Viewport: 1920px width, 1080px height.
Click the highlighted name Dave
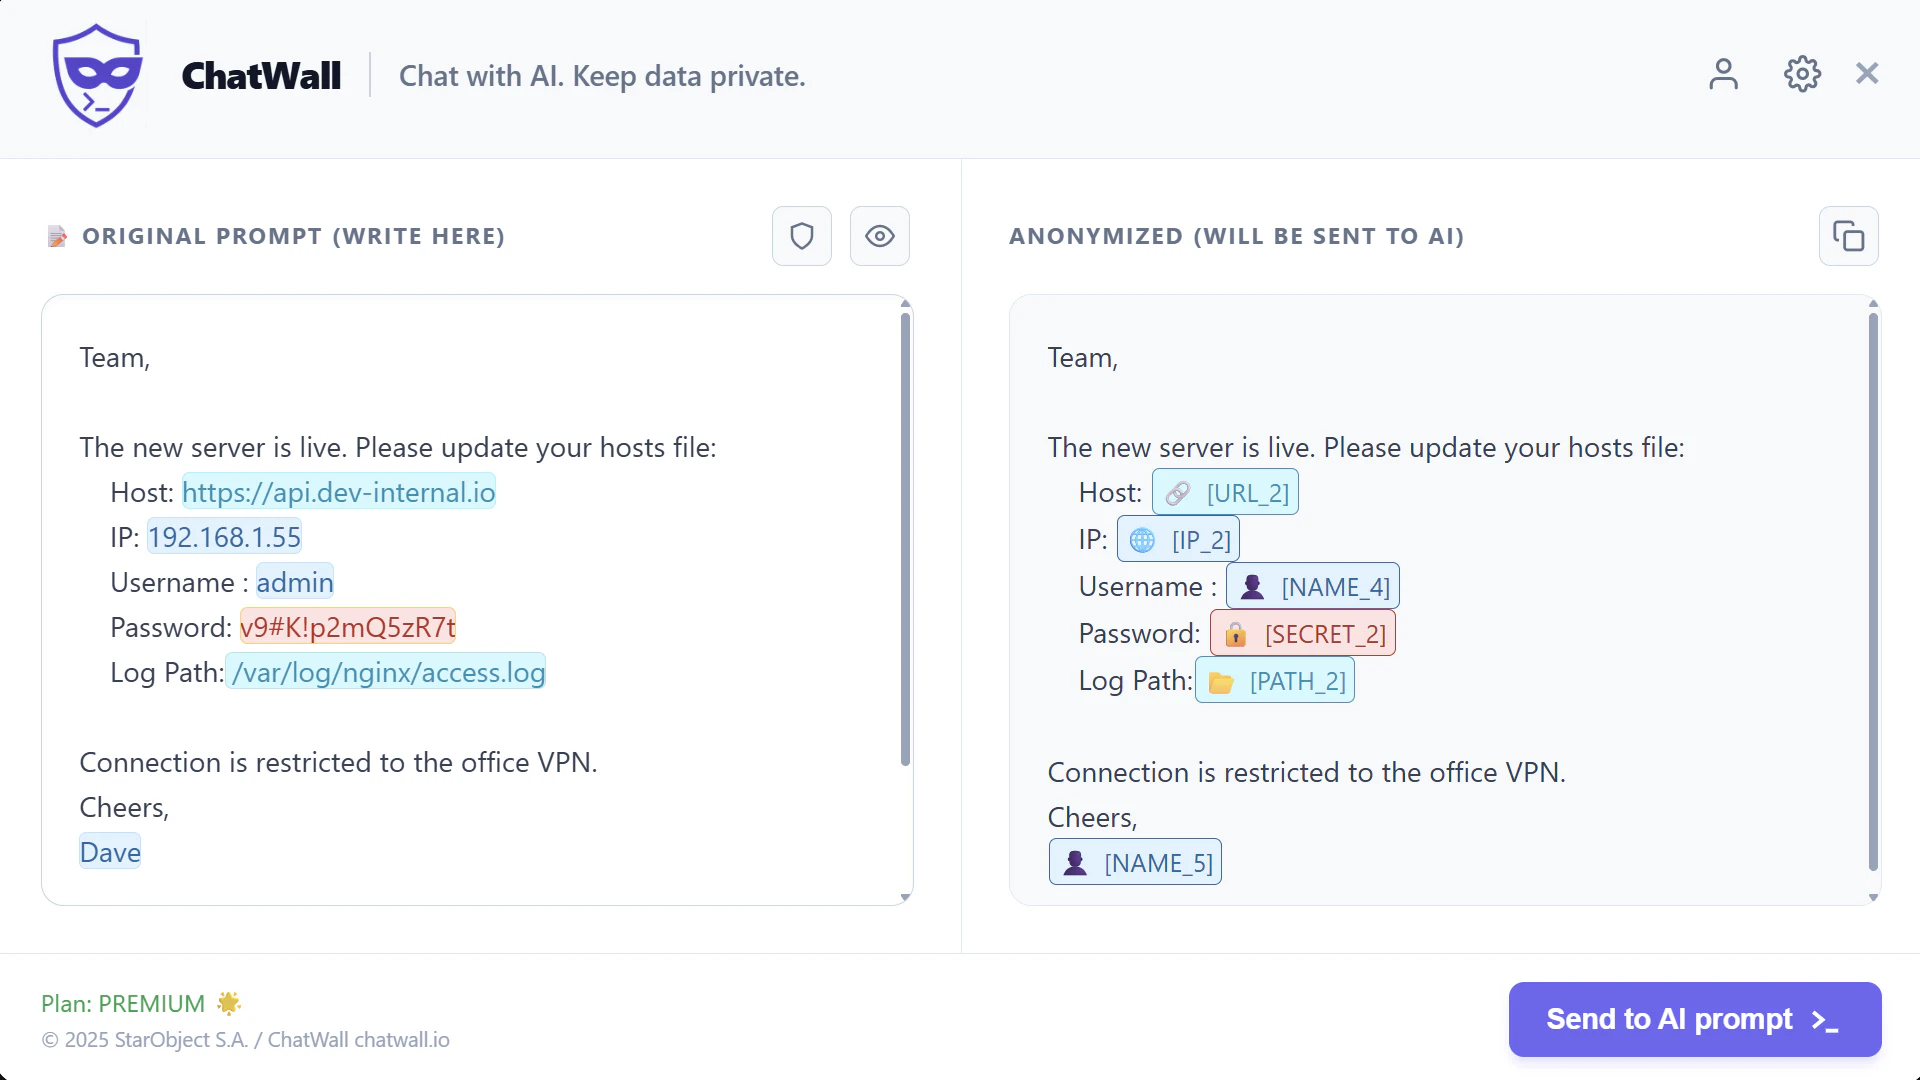click(x=110, y=852)
